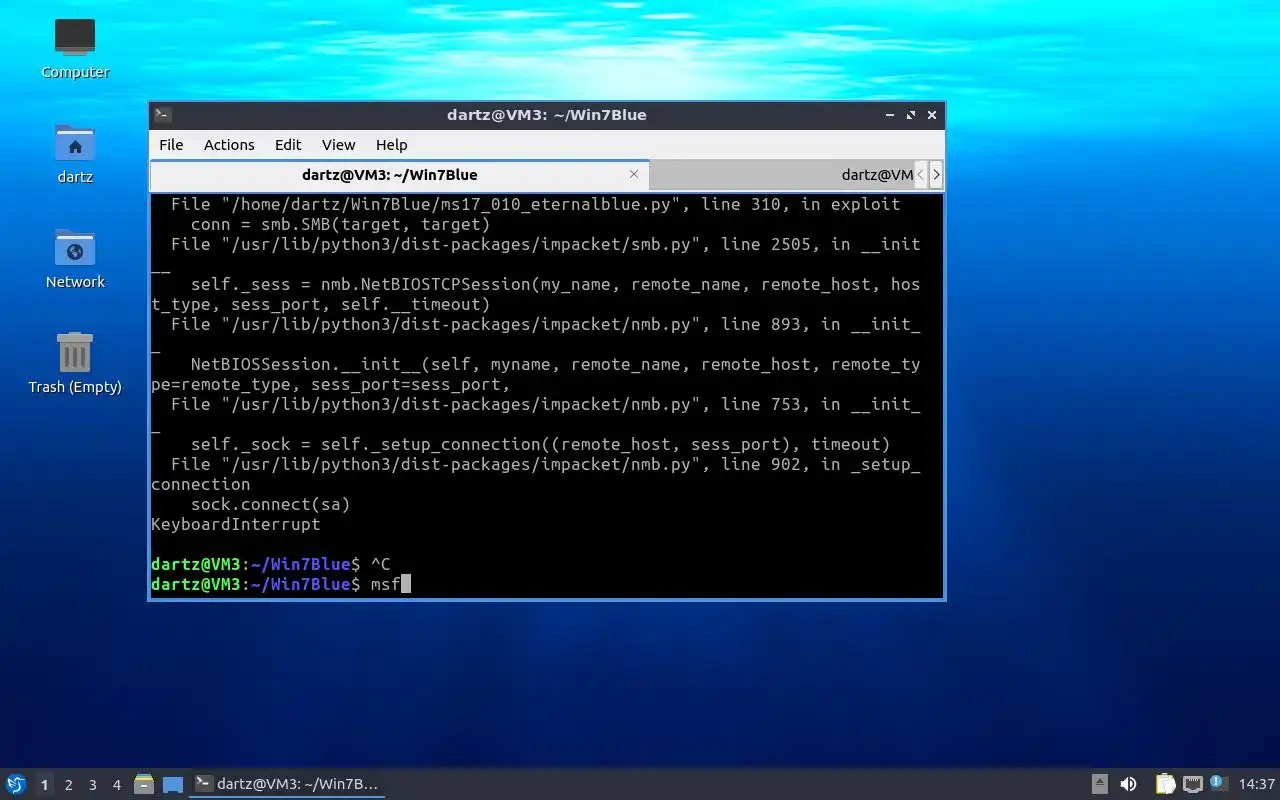Open the removable media eject tray icon
This screenshot has width=1280, height=800.
(1099, 785)
